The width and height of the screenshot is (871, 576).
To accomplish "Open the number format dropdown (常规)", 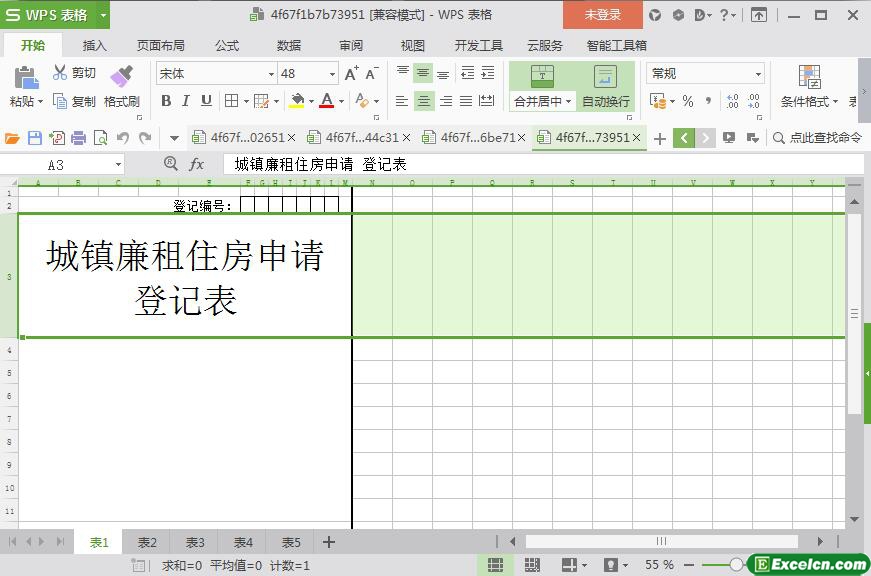I will pos(758,74).
